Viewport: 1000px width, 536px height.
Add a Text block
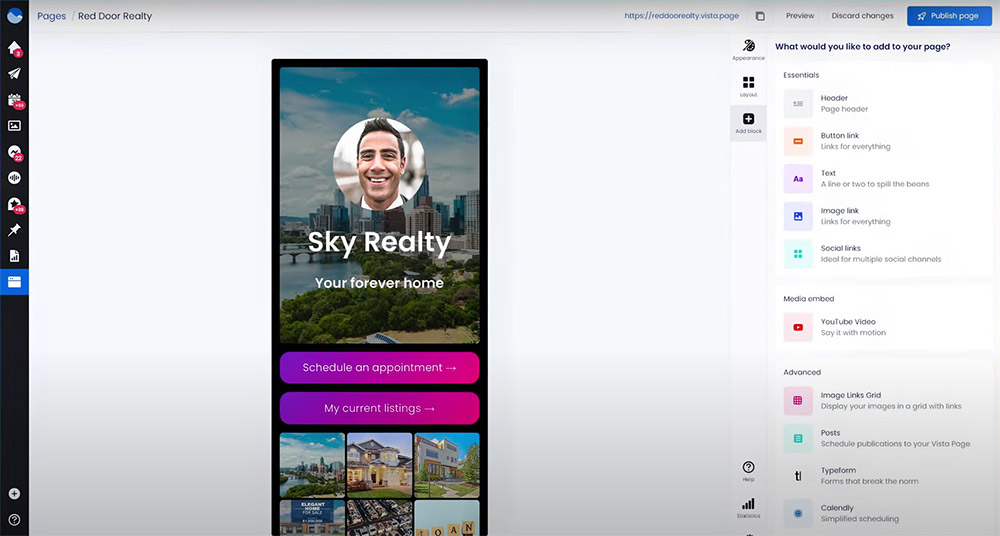883,179
